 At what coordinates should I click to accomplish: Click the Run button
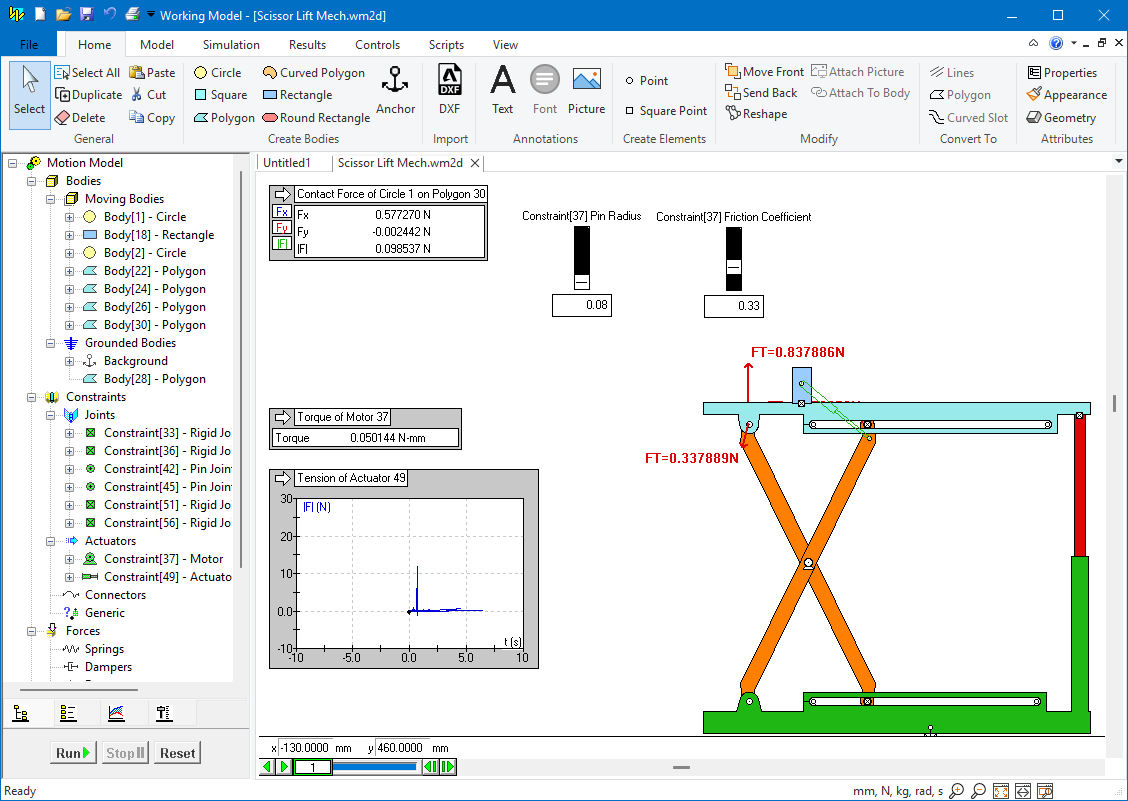[x=72, y=752]
